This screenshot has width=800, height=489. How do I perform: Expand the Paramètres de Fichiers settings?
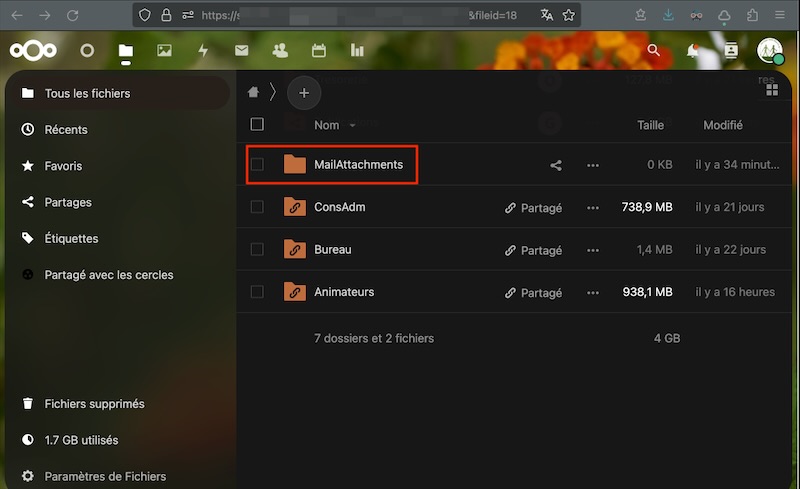(x=105, y=476)
